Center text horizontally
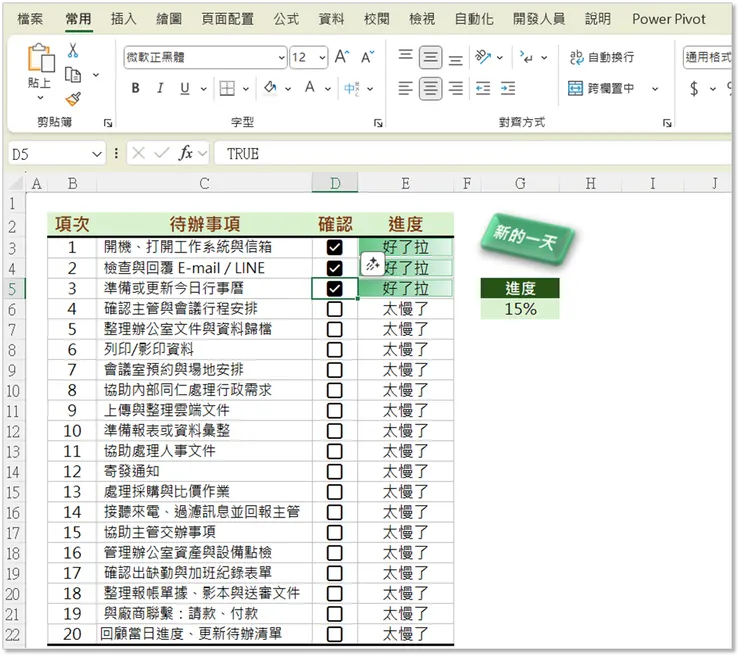Screen dimensions: 740x657 430,88
